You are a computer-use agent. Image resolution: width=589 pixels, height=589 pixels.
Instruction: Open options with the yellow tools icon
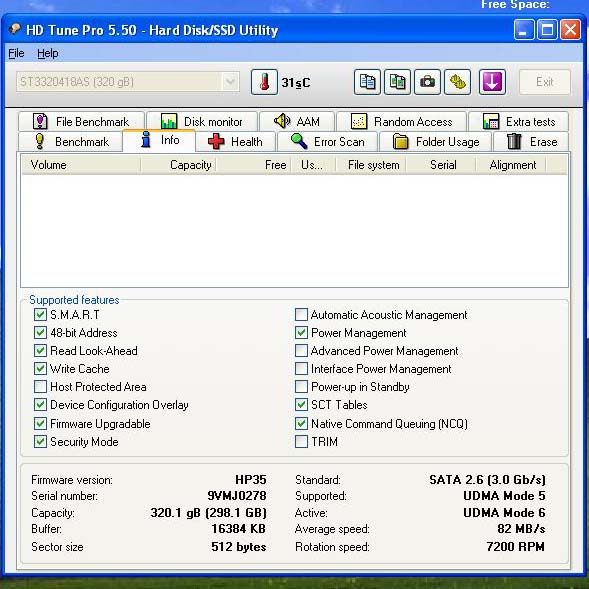pos(457,82)
